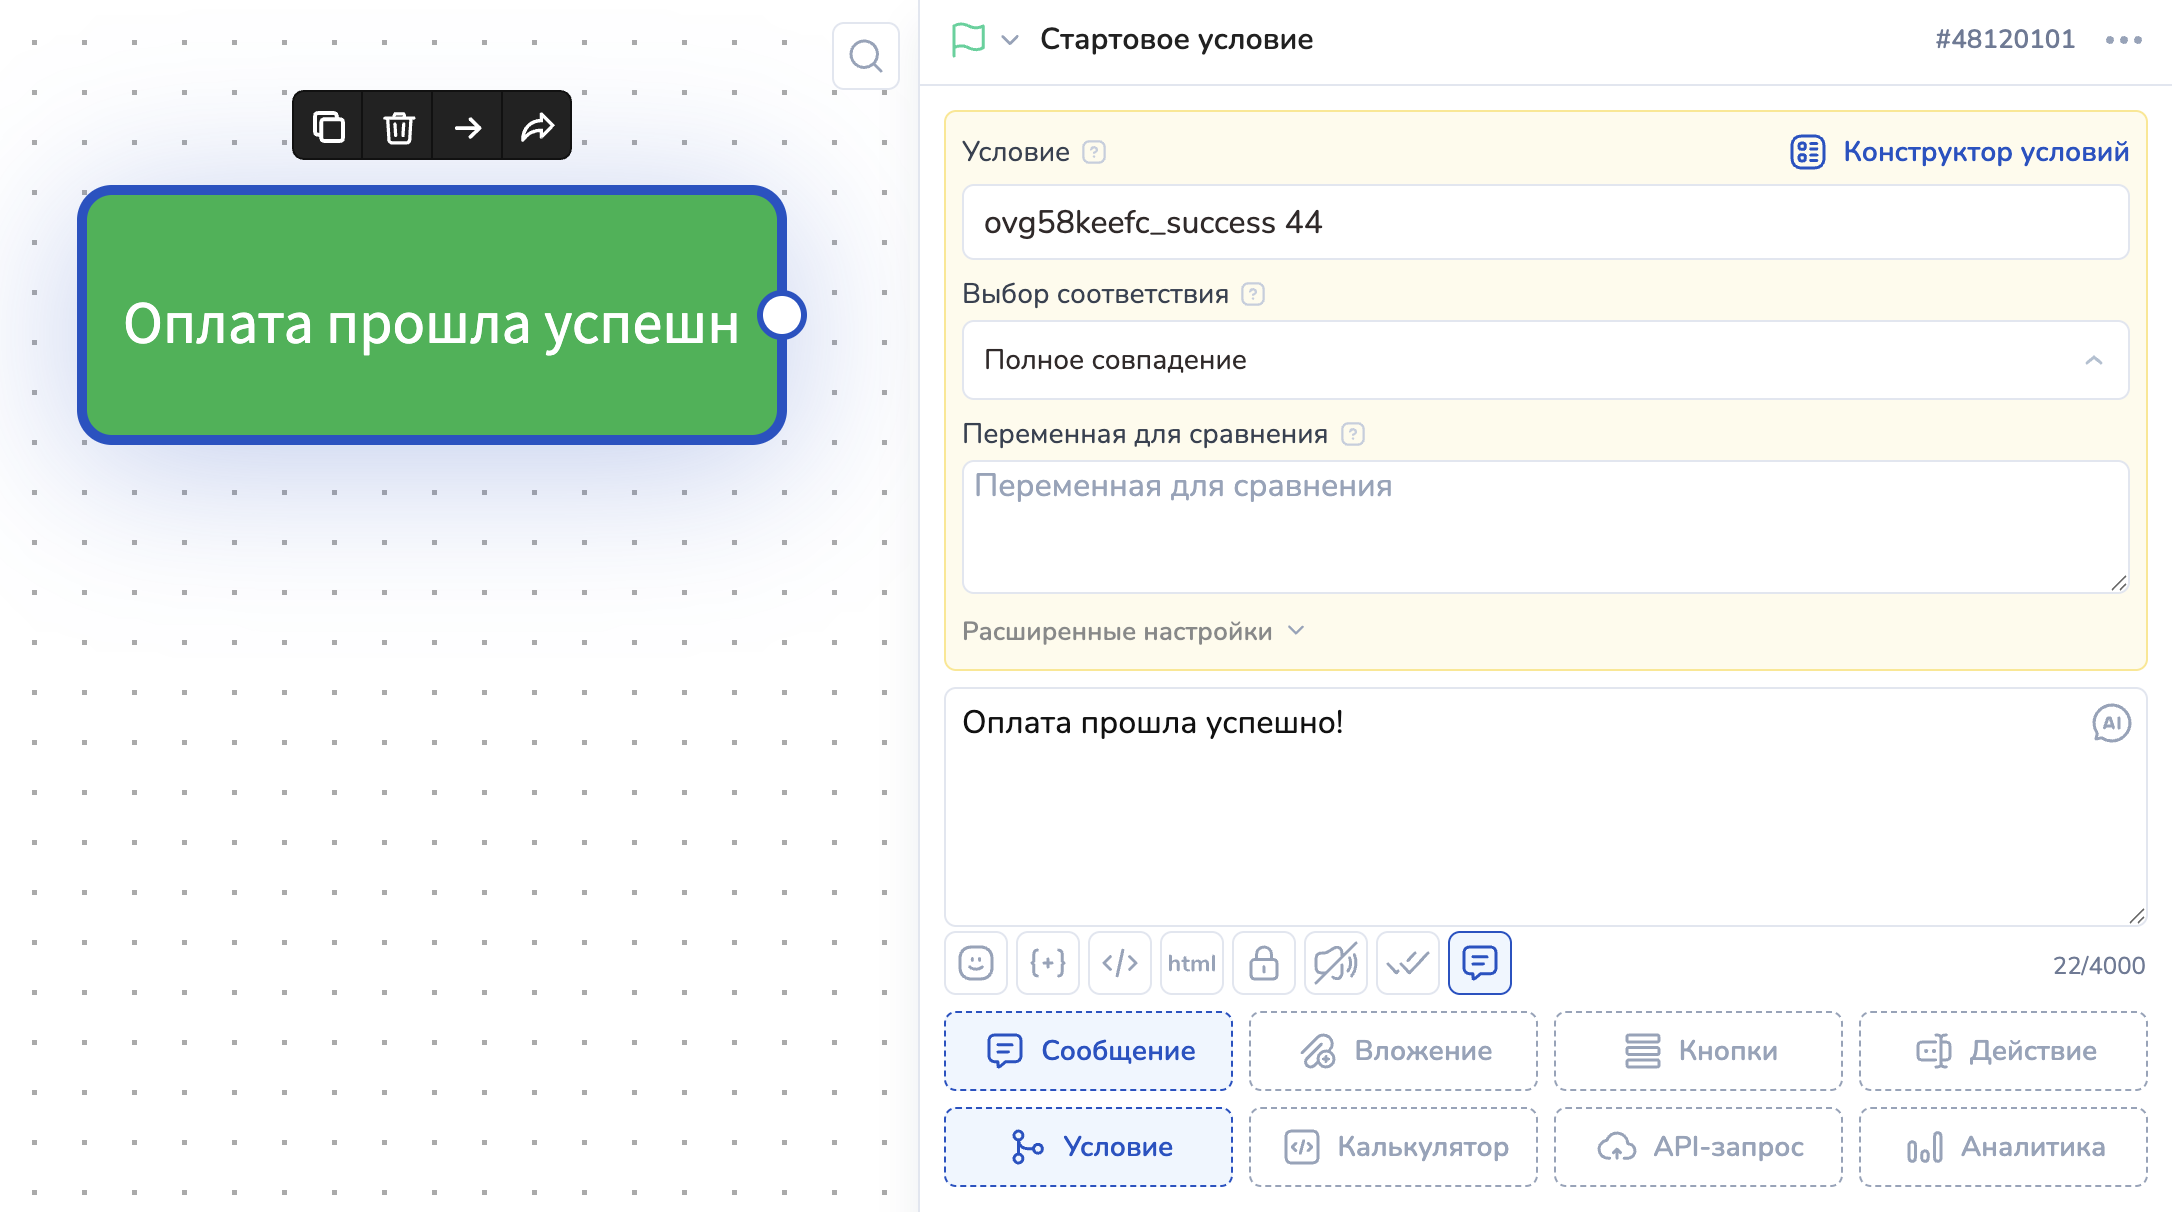
Task: Open block type chevron beside flag
Action: point(1010,40)
